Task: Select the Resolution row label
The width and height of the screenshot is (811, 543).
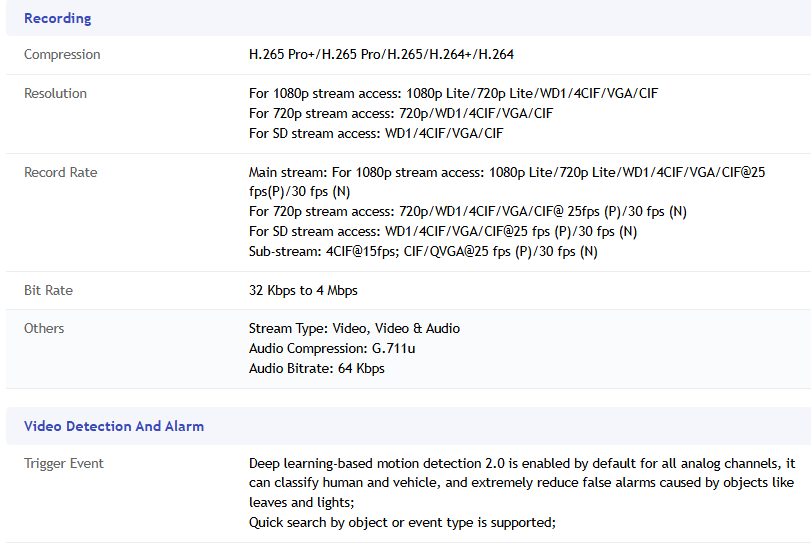Action: click(55, 93)
